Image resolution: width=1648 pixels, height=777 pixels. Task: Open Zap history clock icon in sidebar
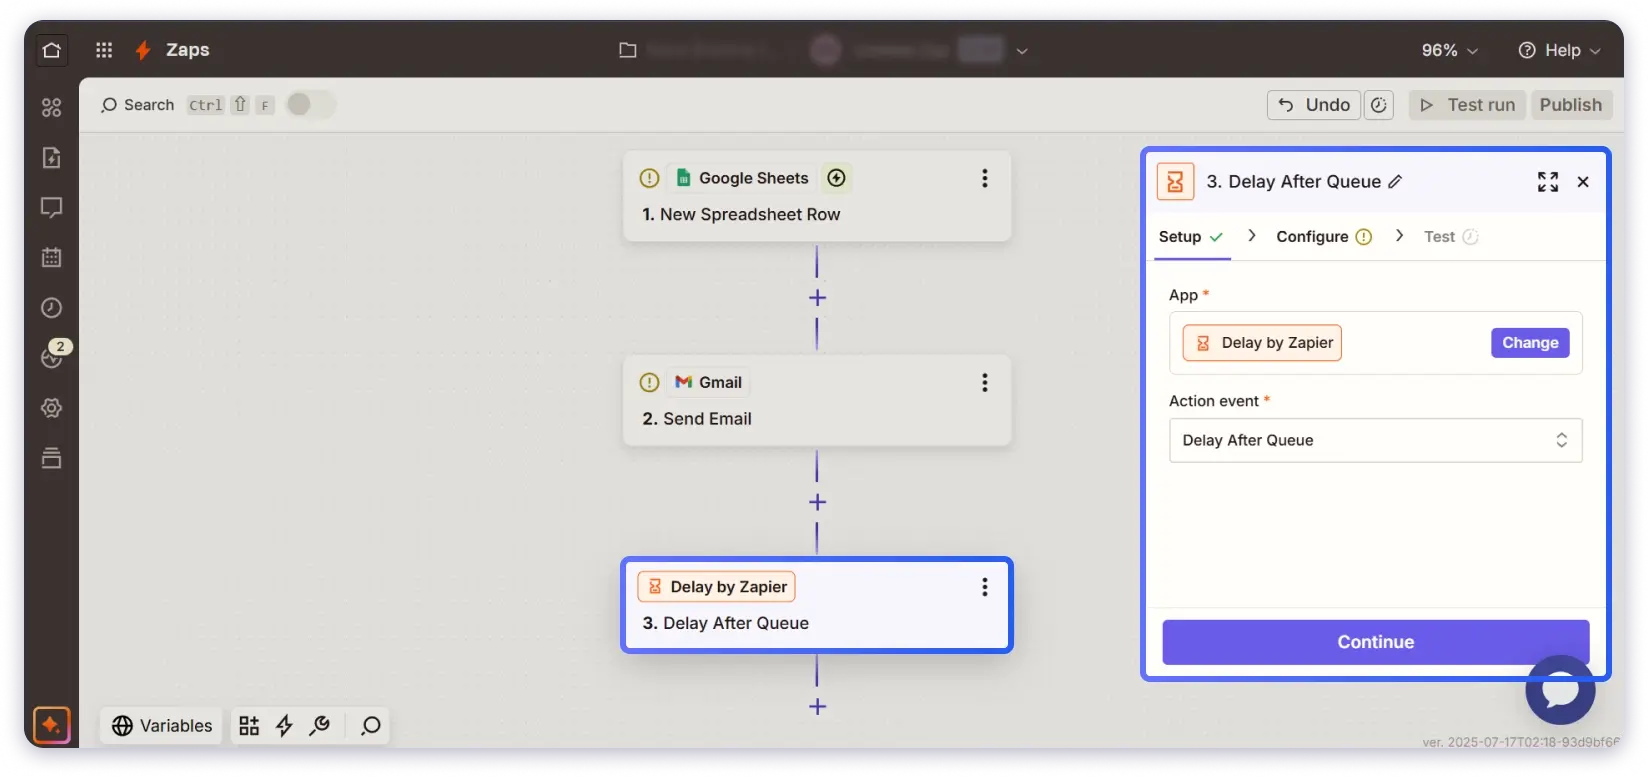(x=52, y=308)
